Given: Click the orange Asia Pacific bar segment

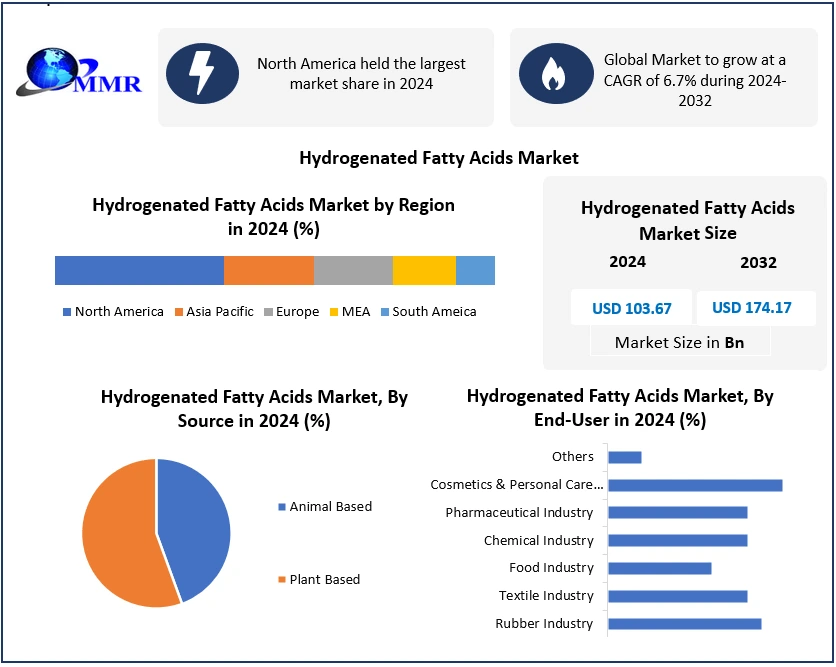Looking at the screenshot, I should tap(268, 270).
